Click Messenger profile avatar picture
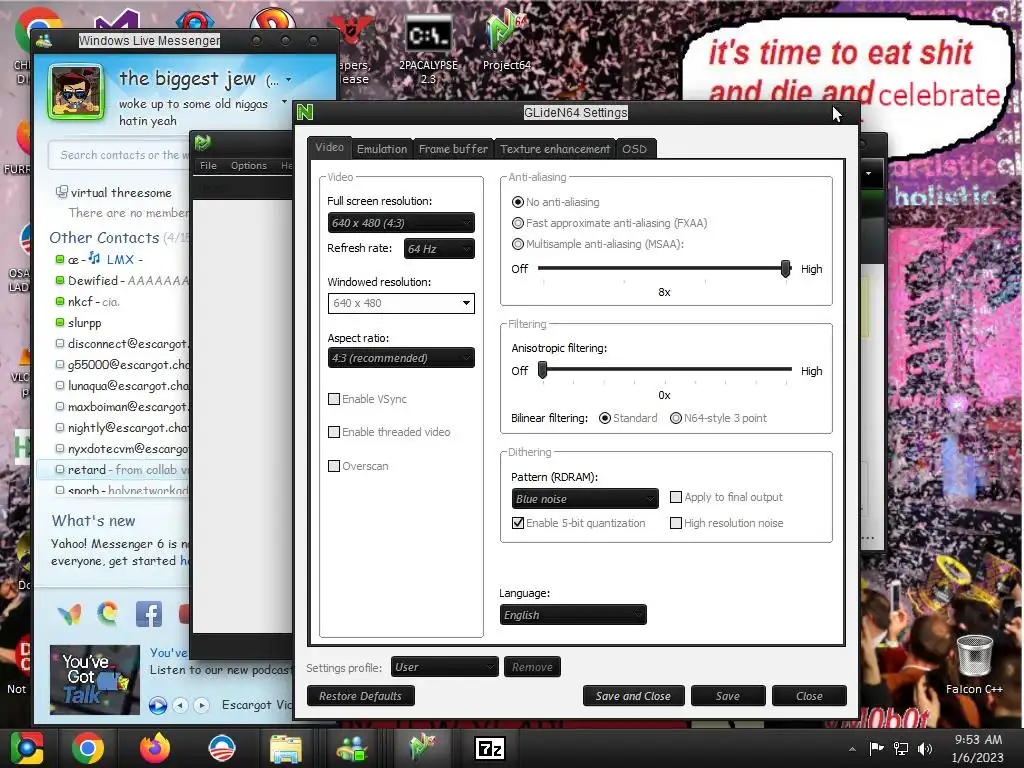The width and height of the screenshot is (1024, 768). [75, 91]
